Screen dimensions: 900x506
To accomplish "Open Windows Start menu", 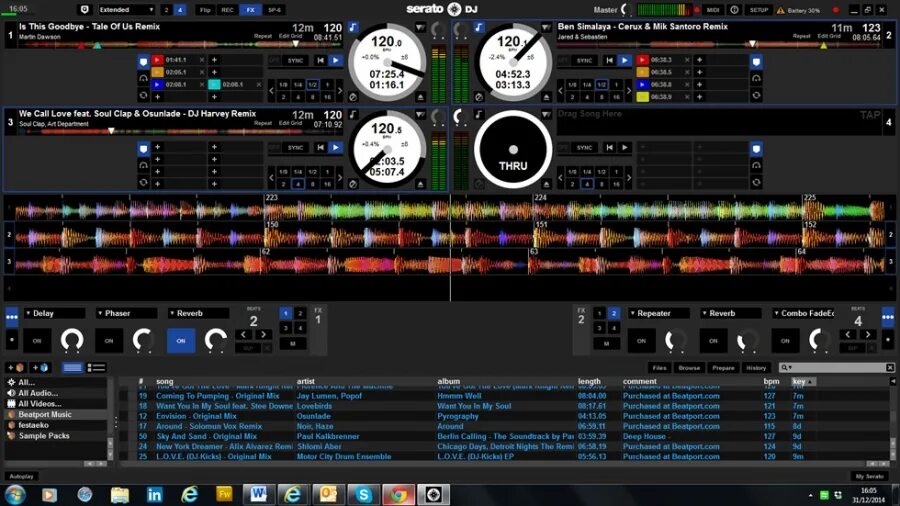I will pos(14,495).
